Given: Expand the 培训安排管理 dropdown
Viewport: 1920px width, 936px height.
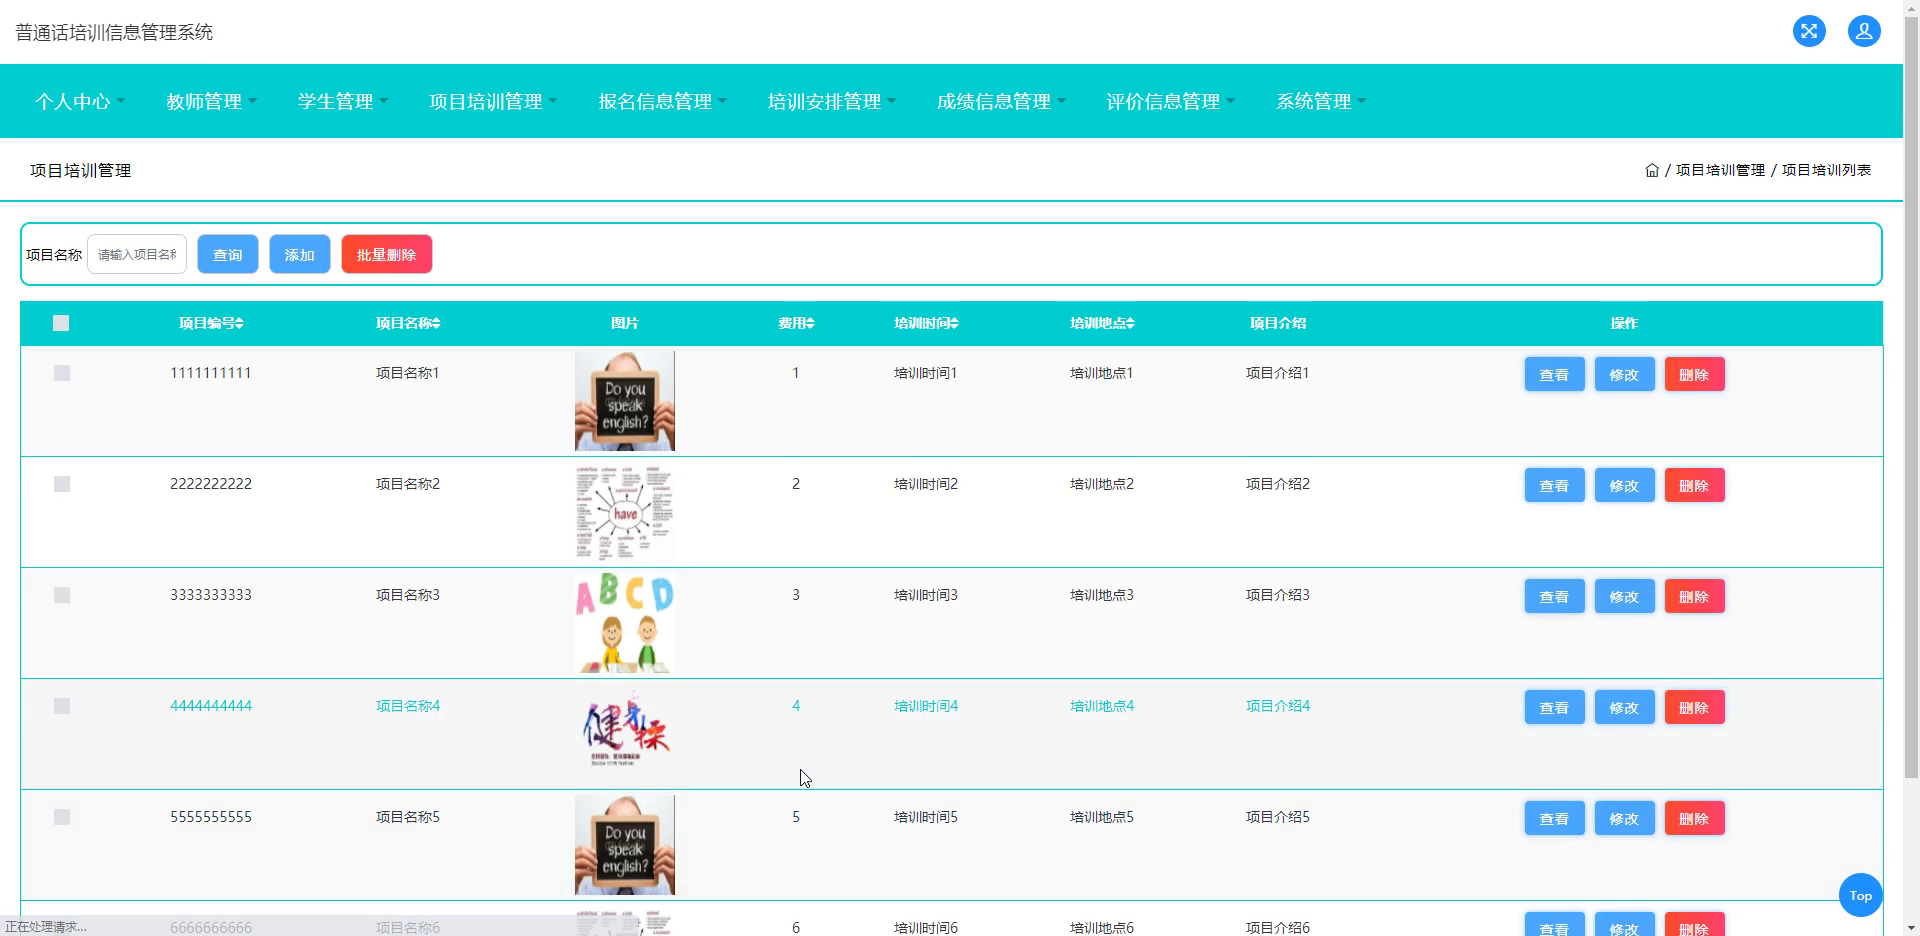Looking at the screenshot, I should point(832,101).
